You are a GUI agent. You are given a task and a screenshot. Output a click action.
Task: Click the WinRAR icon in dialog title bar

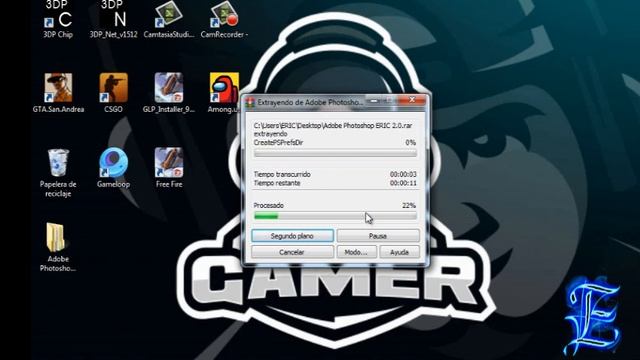[250, 102]
